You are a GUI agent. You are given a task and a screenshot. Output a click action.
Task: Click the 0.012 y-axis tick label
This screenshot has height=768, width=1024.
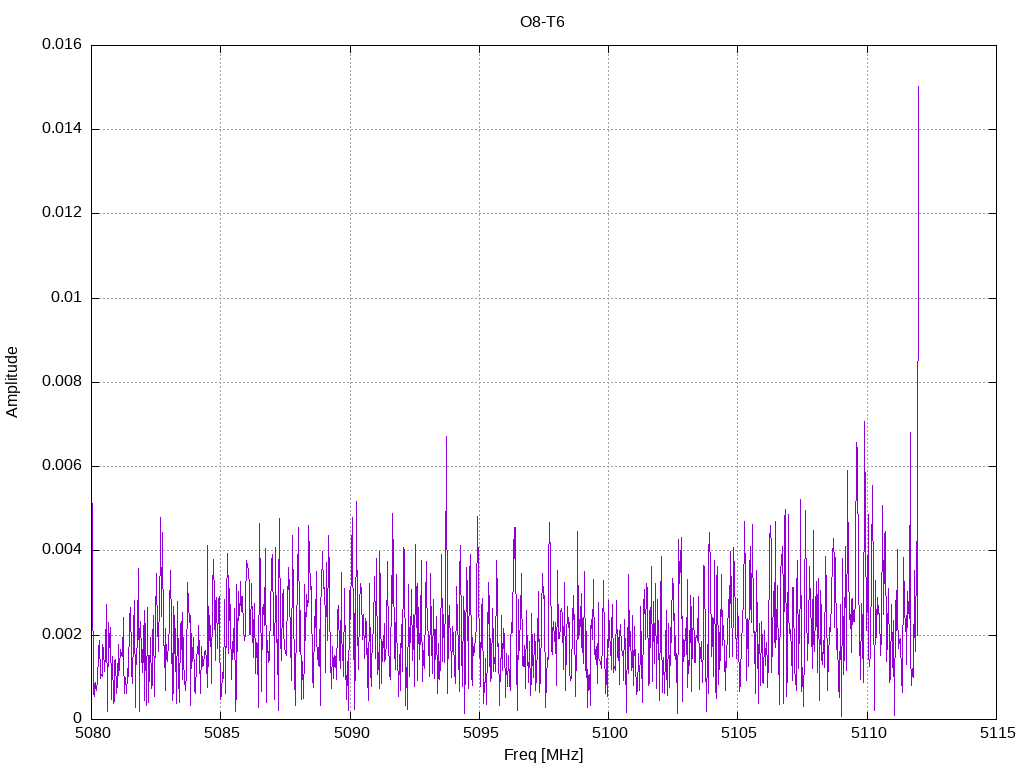coord(62,213)
